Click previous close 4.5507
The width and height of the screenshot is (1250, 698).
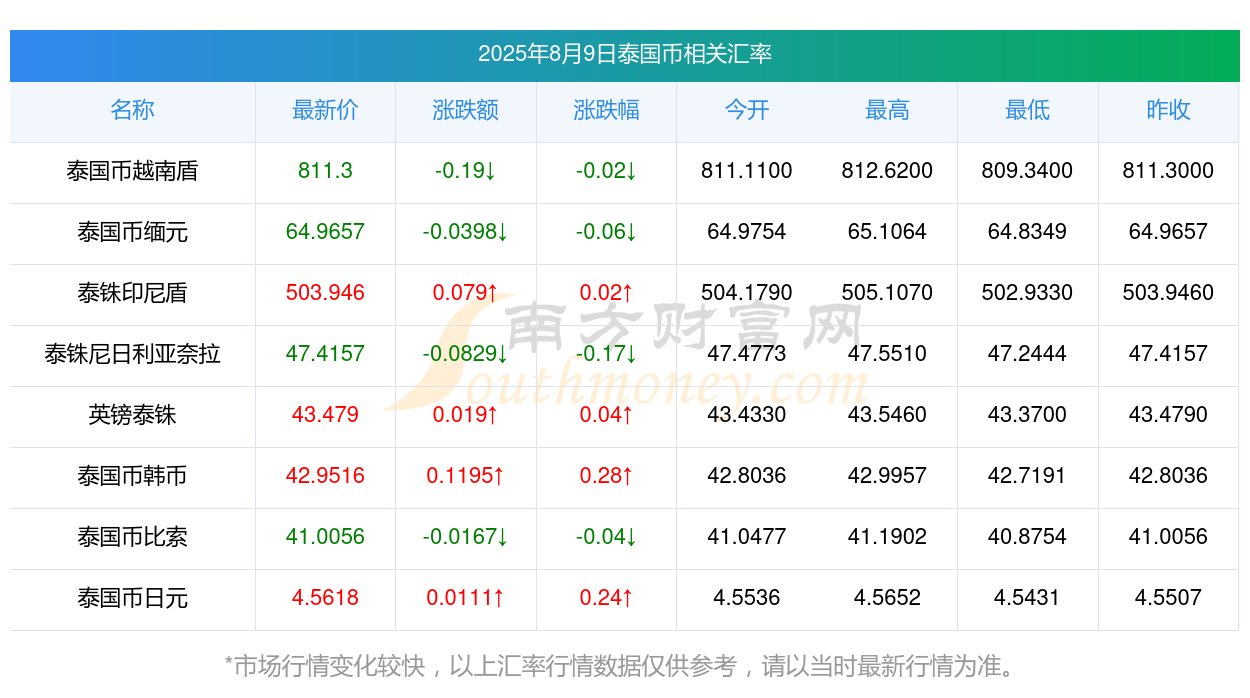click(1168, 598)
